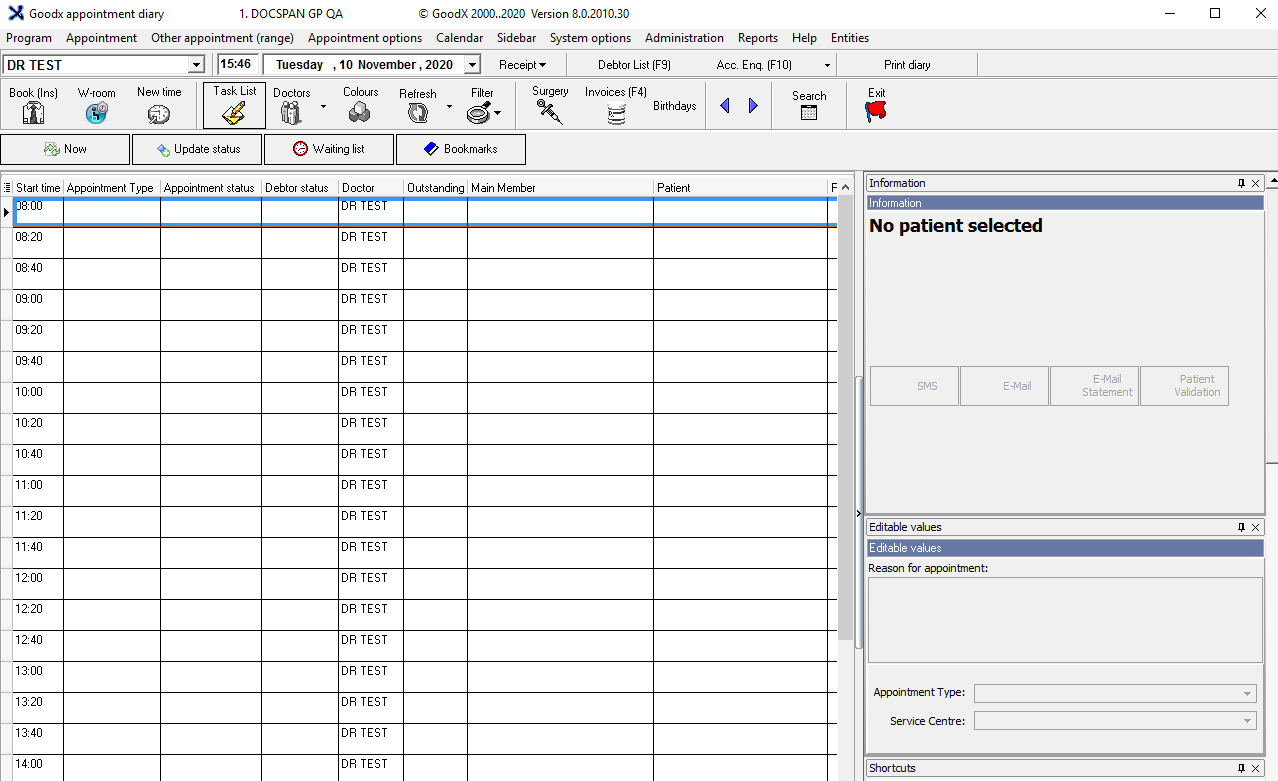Open the W-room waiting room icon
The width and height of the screenshot is (1278, 781).
96,113
